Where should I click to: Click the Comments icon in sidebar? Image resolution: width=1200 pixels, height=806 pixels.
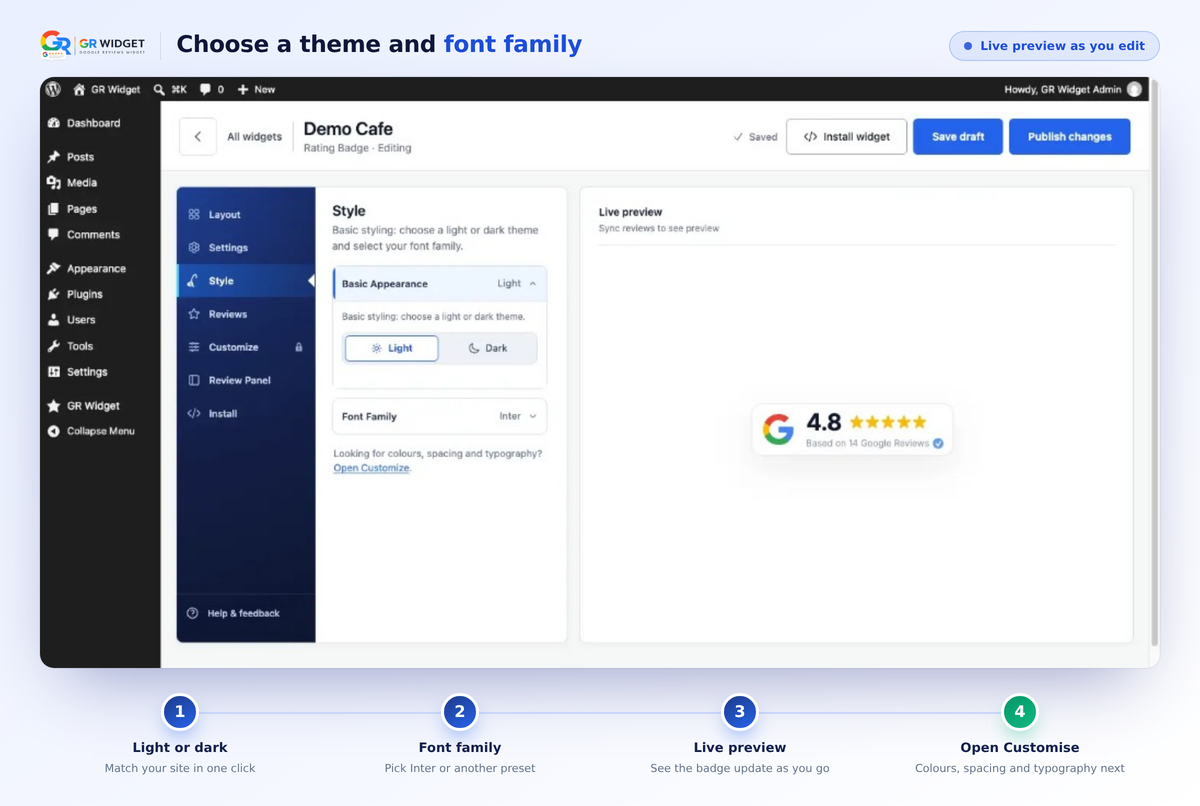click(x=54, y=235)
